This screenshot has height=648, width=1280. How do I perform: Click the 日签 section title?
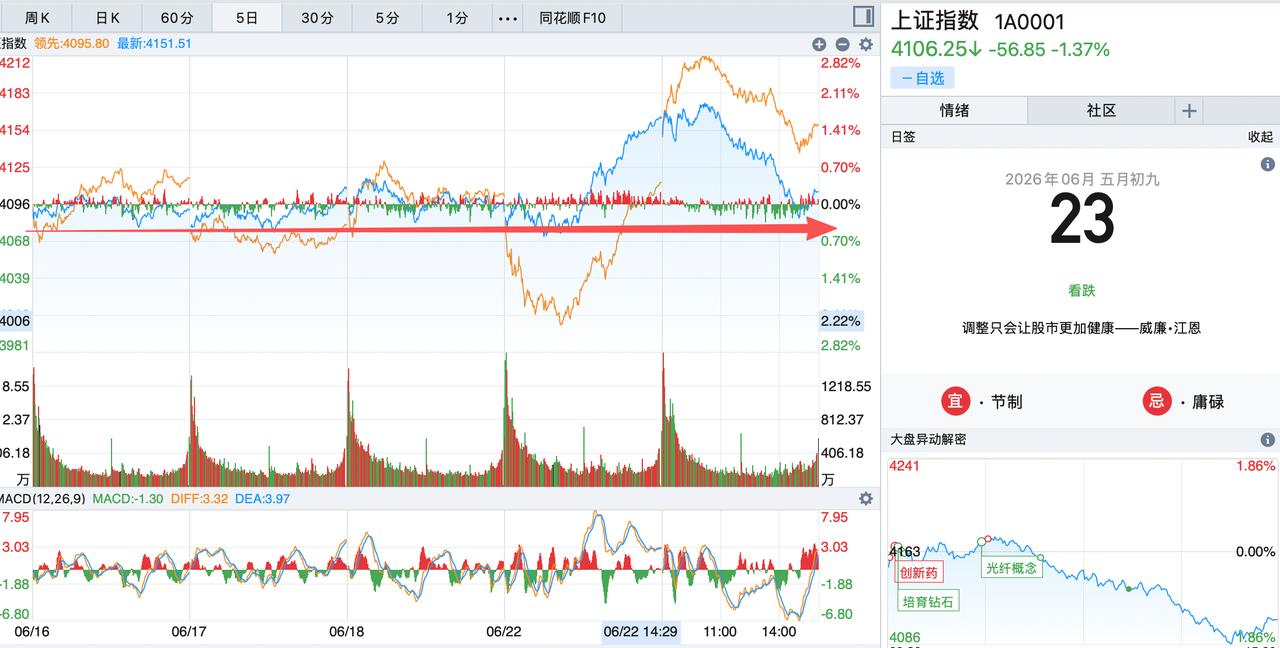point(903,137)
